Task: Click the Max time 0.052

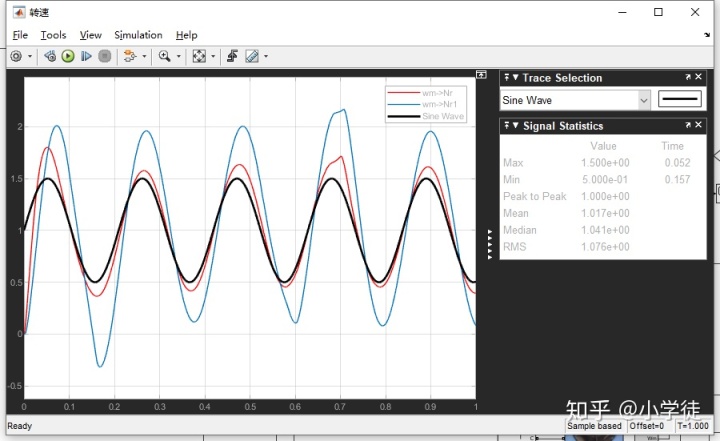Action: pyautogui.click(x=677, y=163)
